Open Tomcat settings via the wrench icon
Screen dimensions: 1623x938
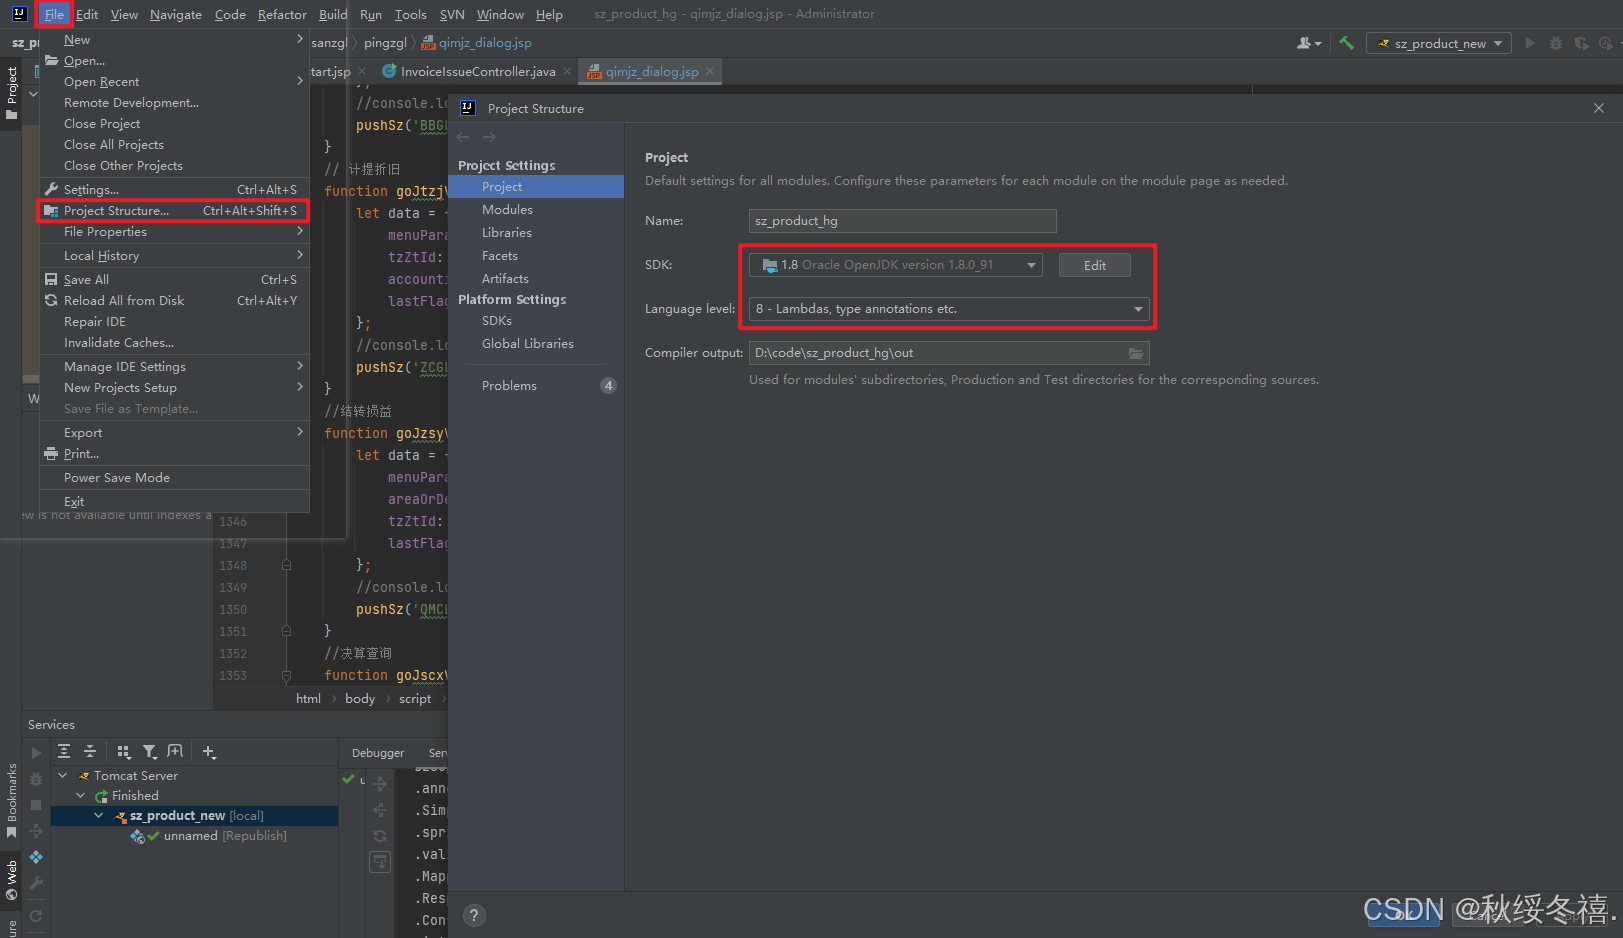click(35, 879)
